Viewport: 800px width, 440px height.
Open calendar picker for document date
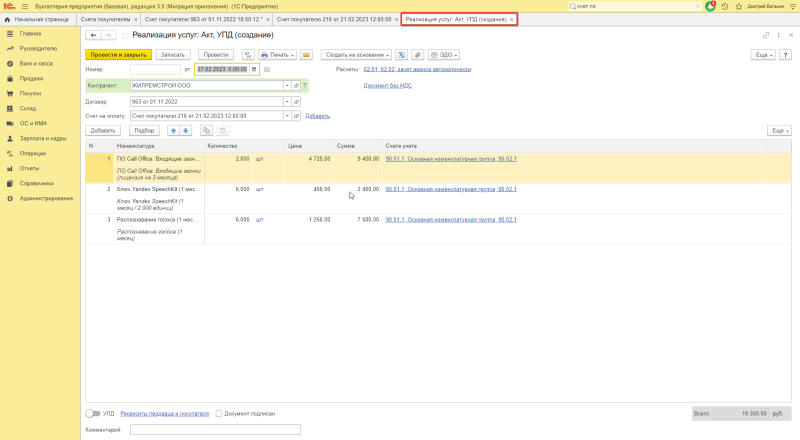pyautogui.click(x=254, y=69)
